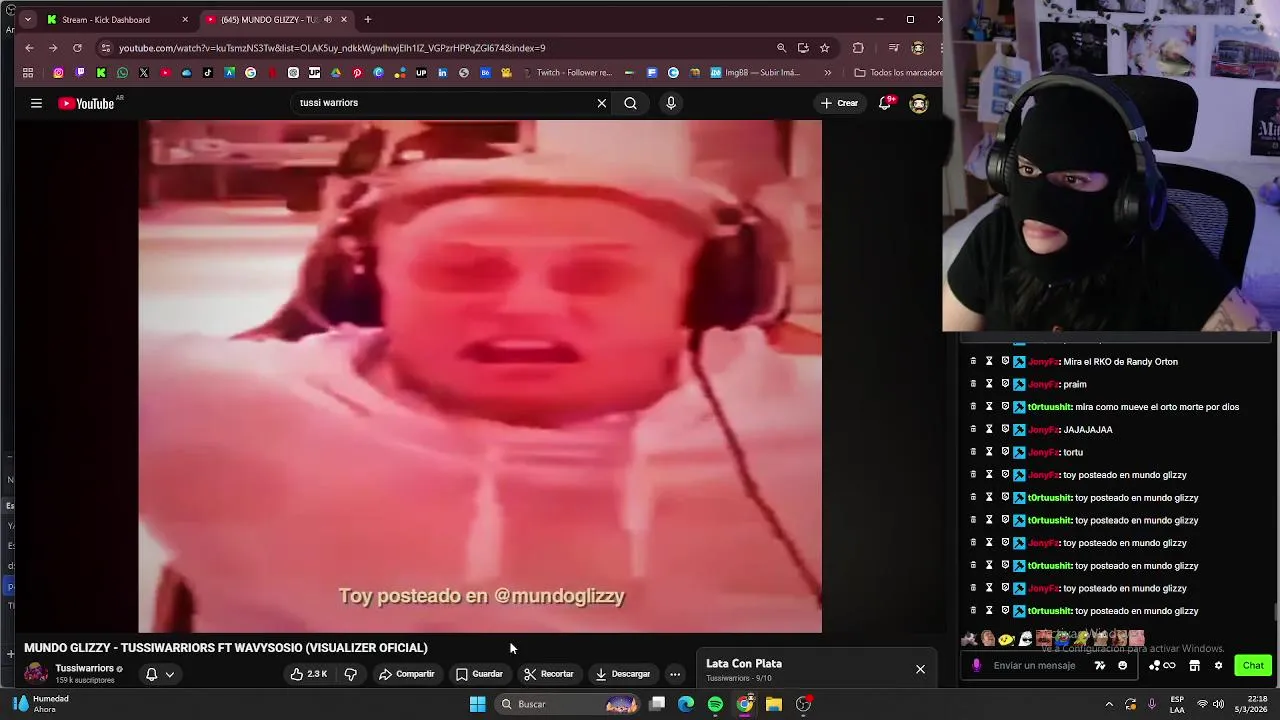Open TikTok bookmark icon
This screenshot has height=720, width=1280.
[208, 73]
